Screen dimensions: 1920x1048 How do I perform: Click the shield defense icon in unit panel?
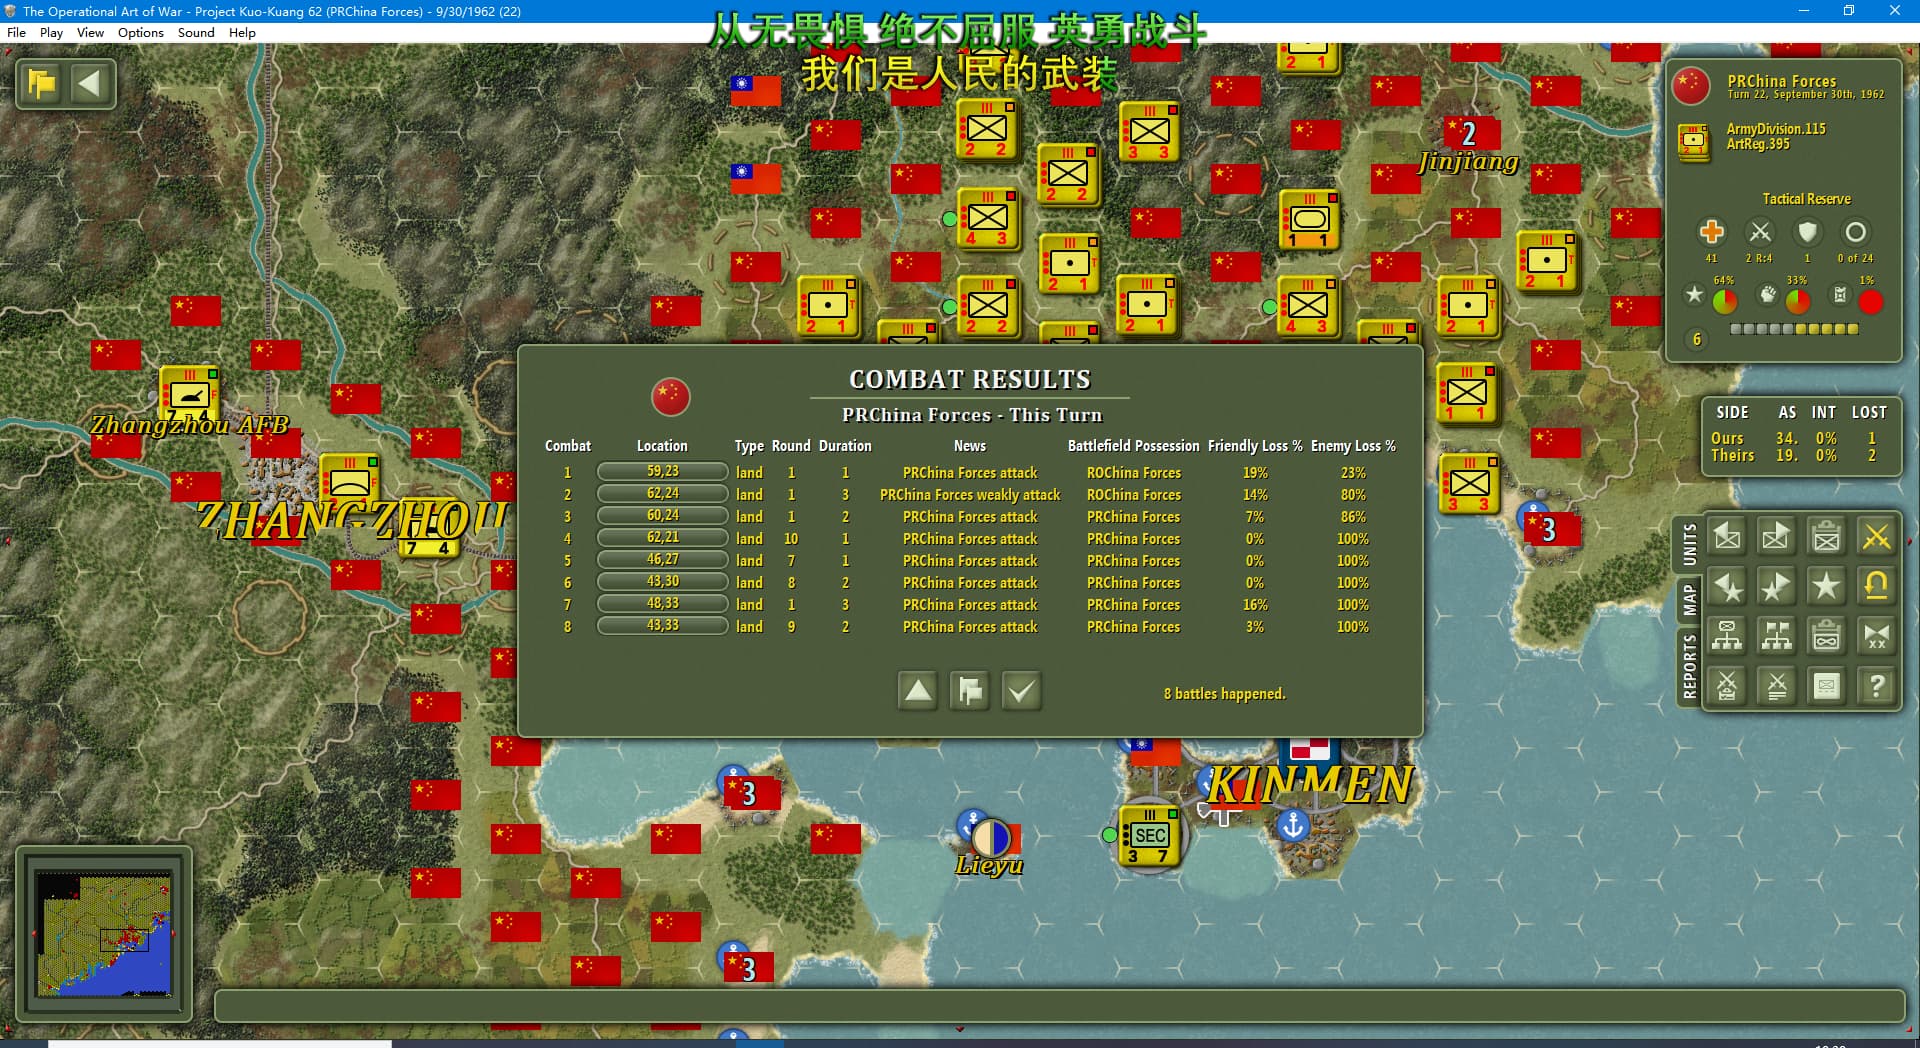pos(1807,232)
